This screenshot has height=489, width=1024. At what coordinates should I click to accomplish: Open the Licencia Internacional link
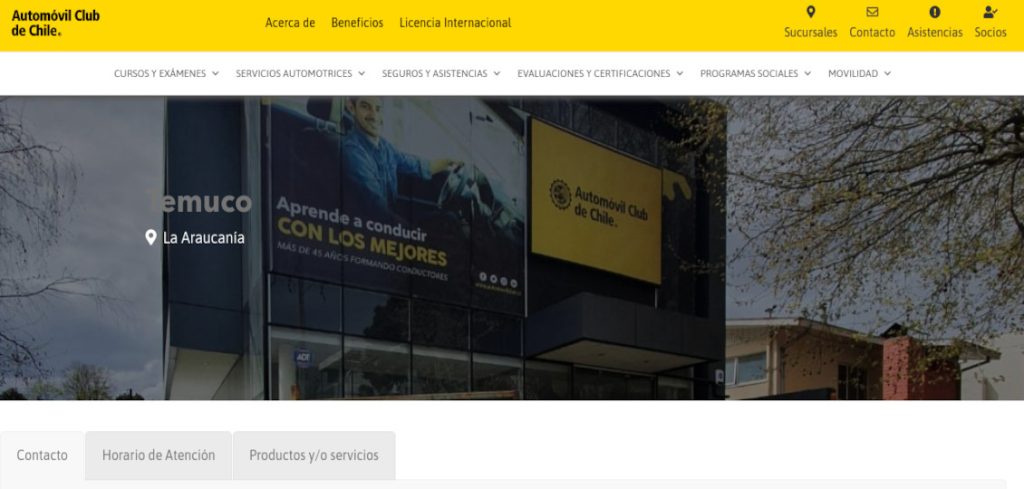(x=455, y=23)
